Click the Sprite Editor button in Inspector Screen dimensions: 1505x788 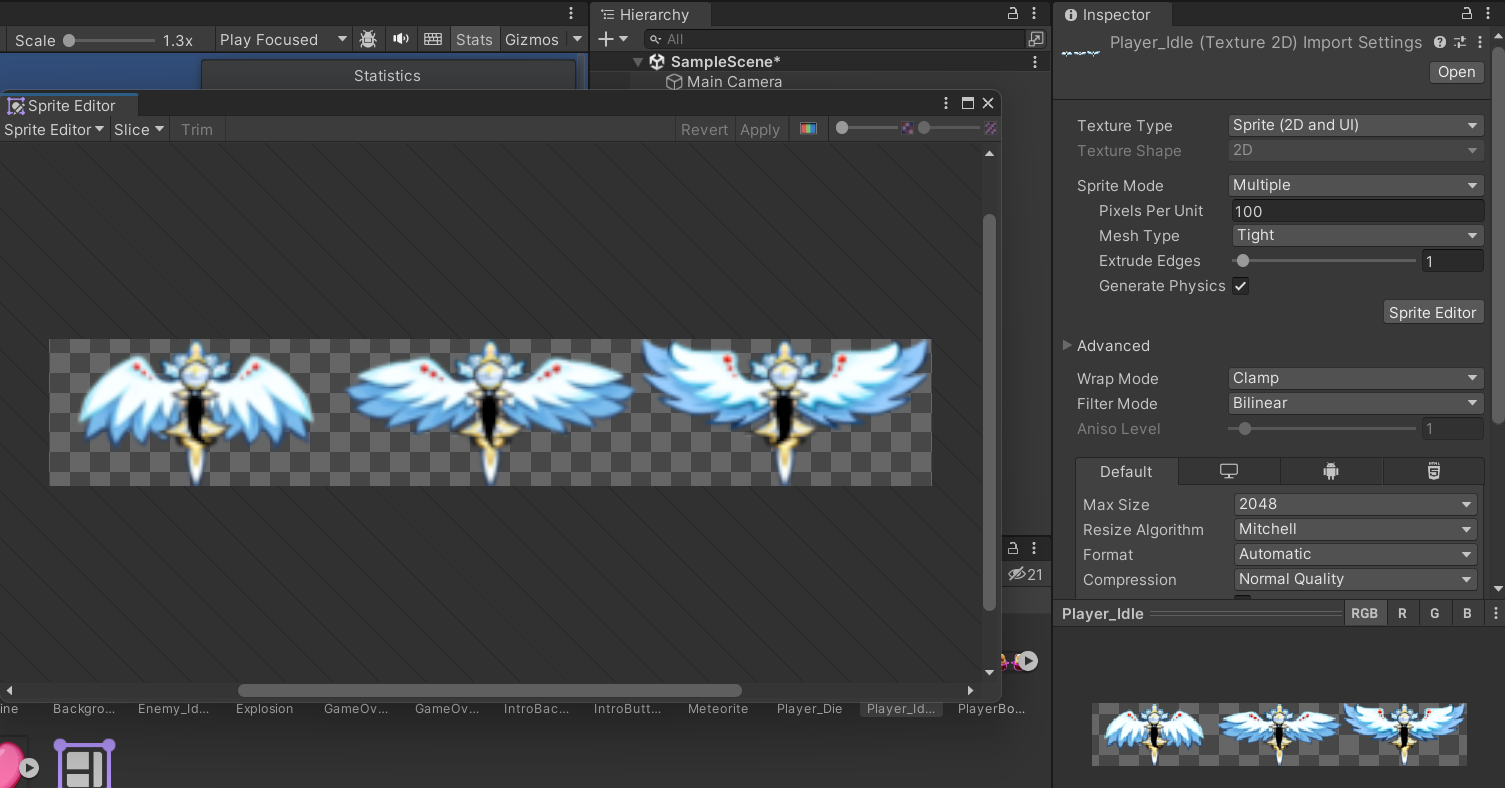coord(1432,312)
